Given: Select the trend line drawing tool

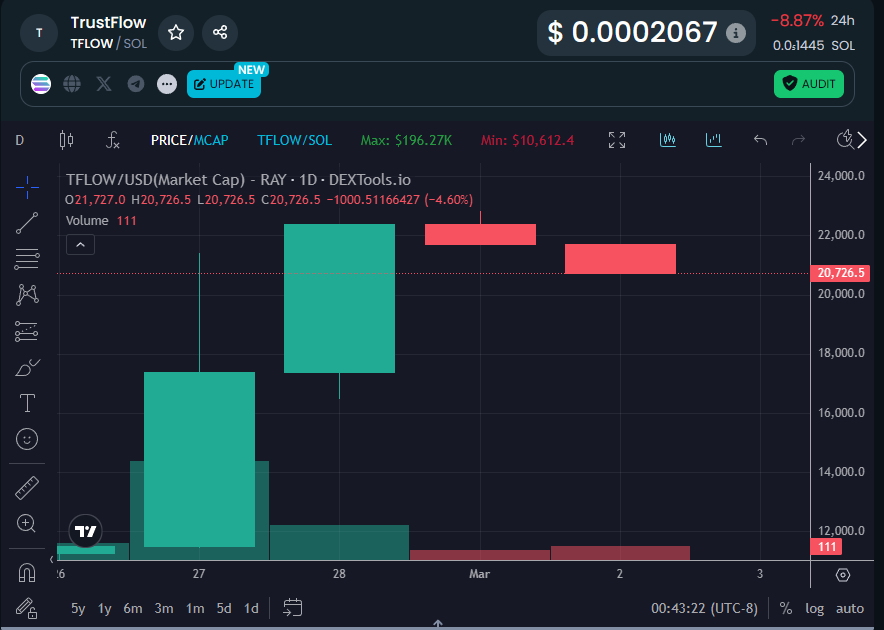Looking at the screenshot, I should 27,223.
